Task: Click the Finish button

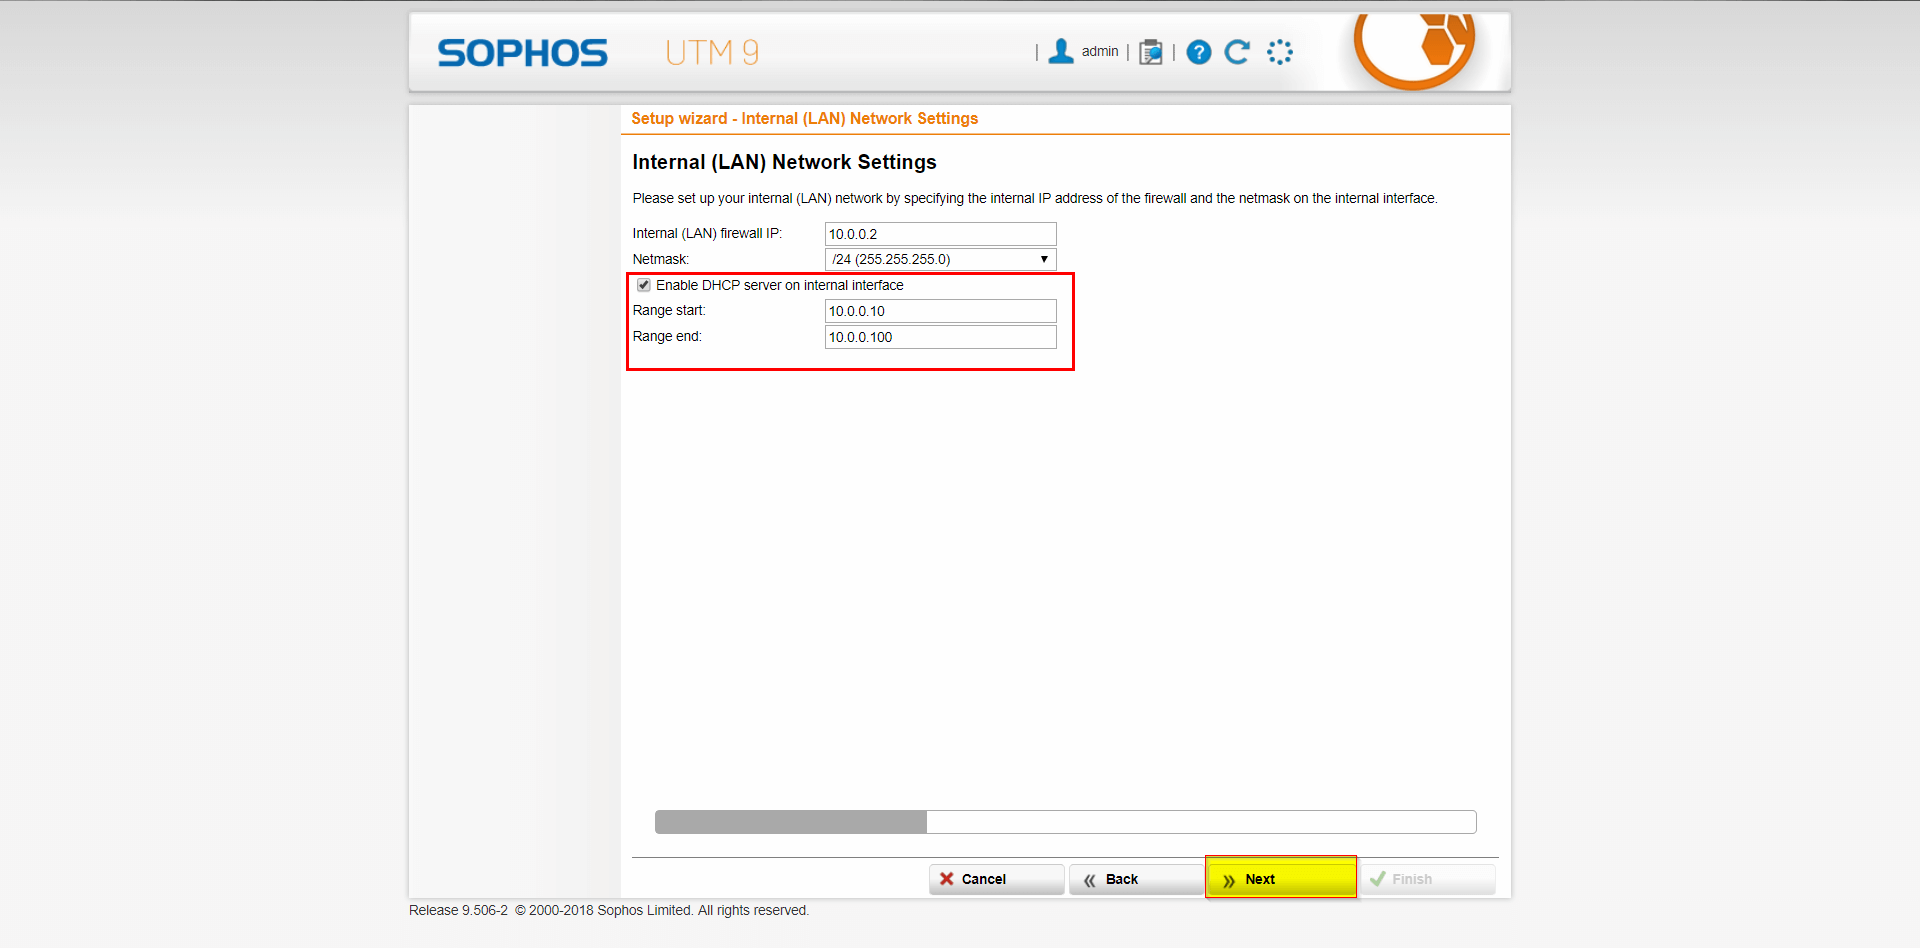Action: 1428,879
